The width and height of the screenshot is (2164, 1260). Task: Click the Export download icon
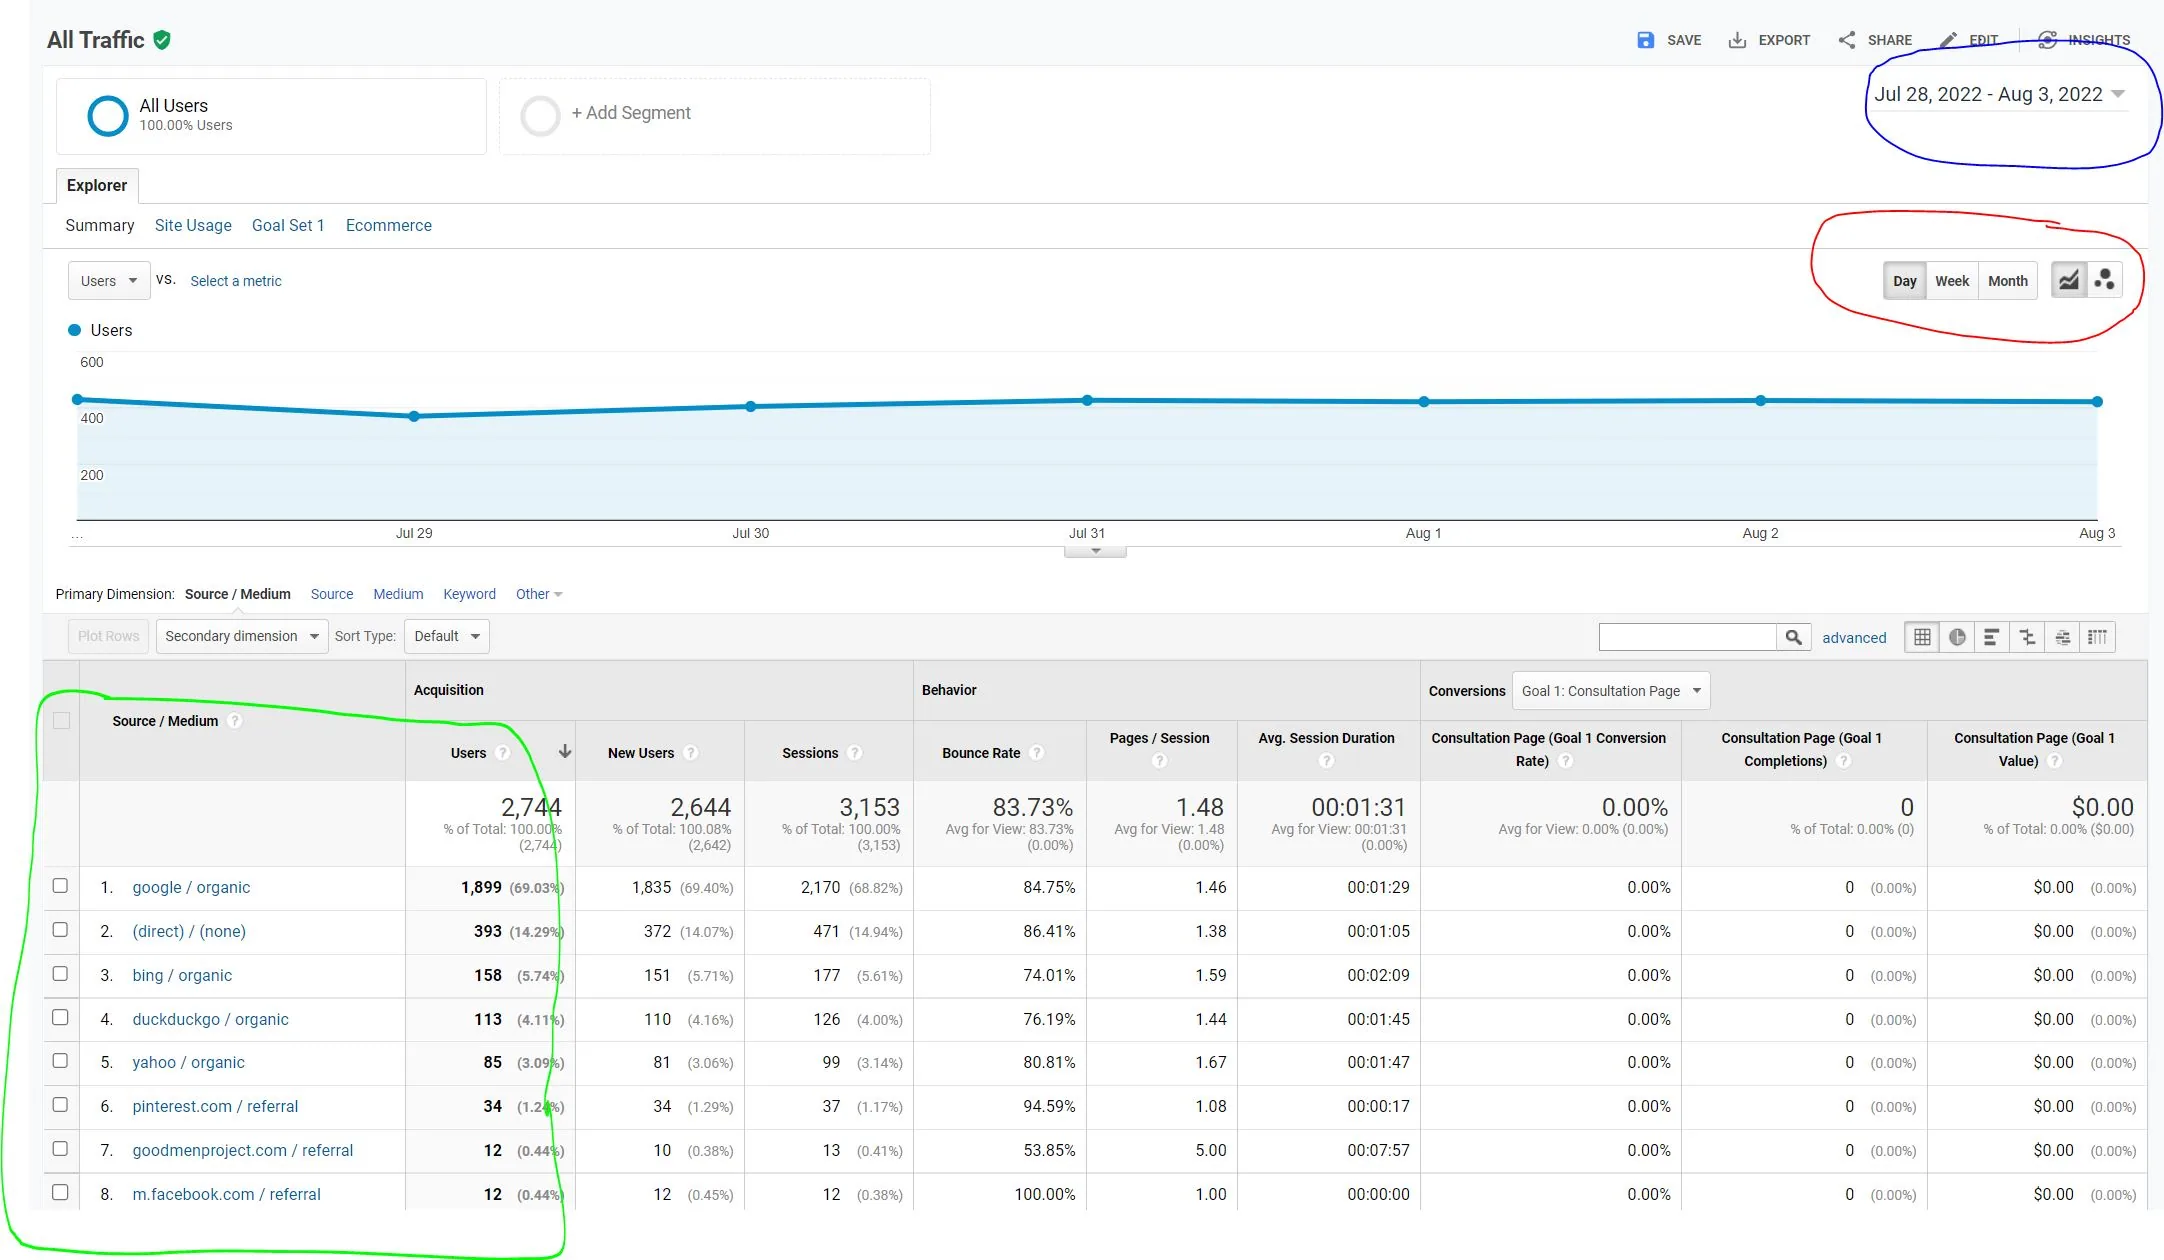coord(1737,40)
